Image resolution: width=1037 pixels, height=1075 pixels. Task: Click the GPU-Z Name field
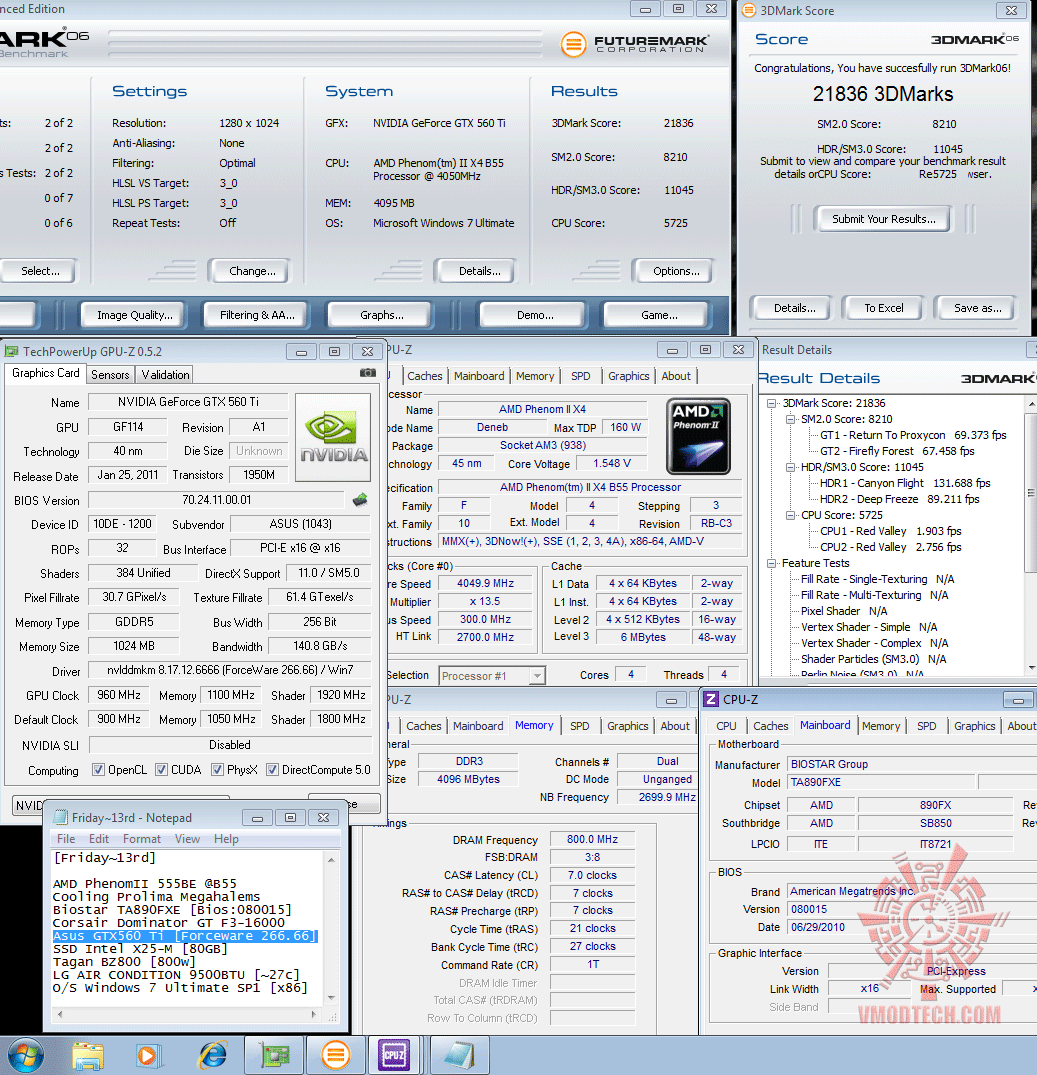(x=188, y=402)
